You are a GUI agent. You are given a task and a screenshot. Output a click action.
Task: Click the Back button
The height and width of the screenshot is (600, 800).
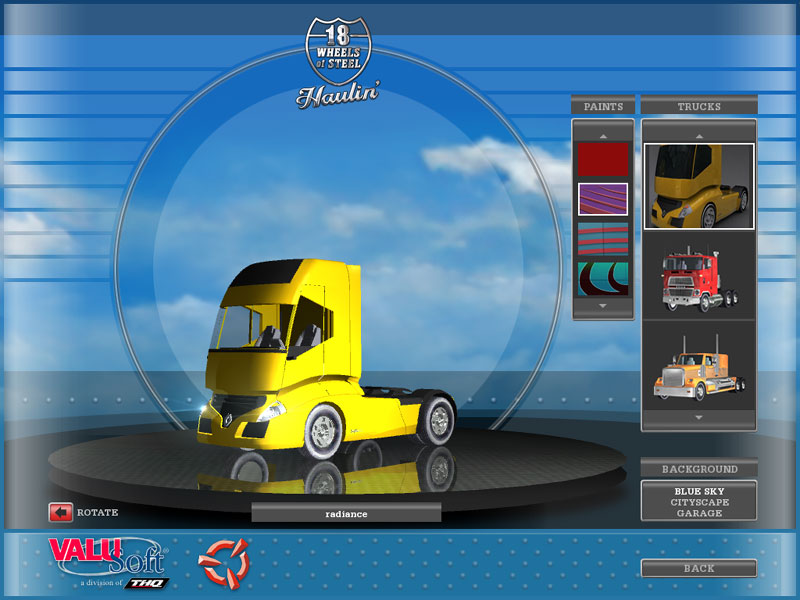[x=699, y=568]
